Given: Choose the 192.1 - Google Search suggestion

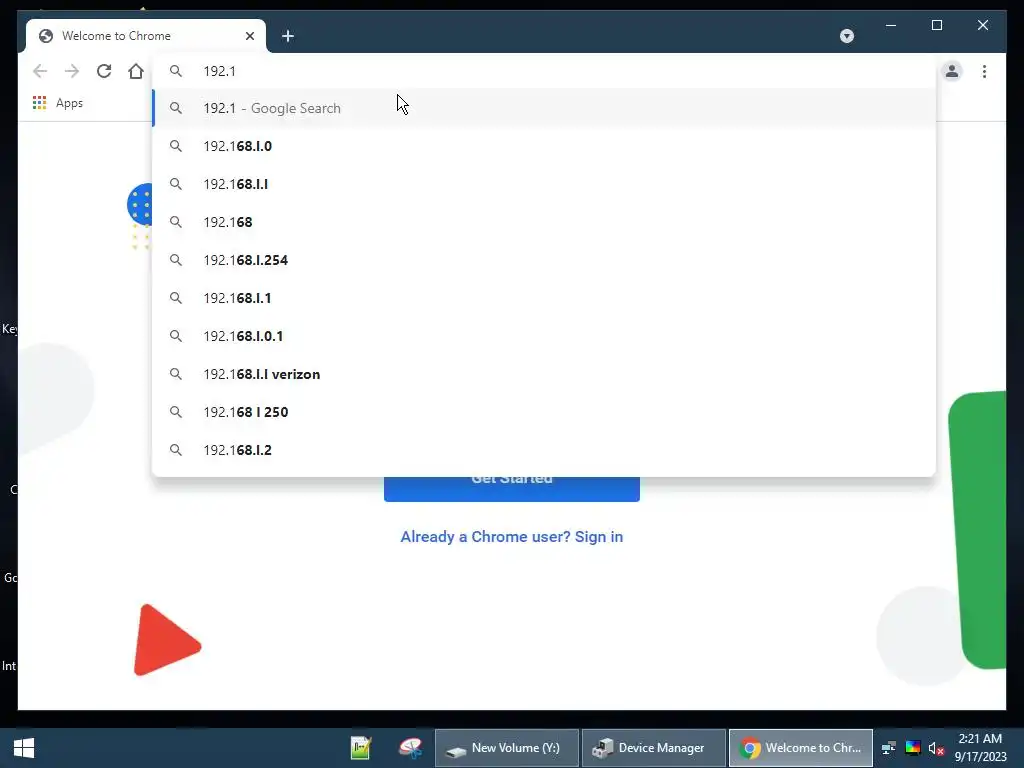Looking at the screenshot, I should point(543,108).
